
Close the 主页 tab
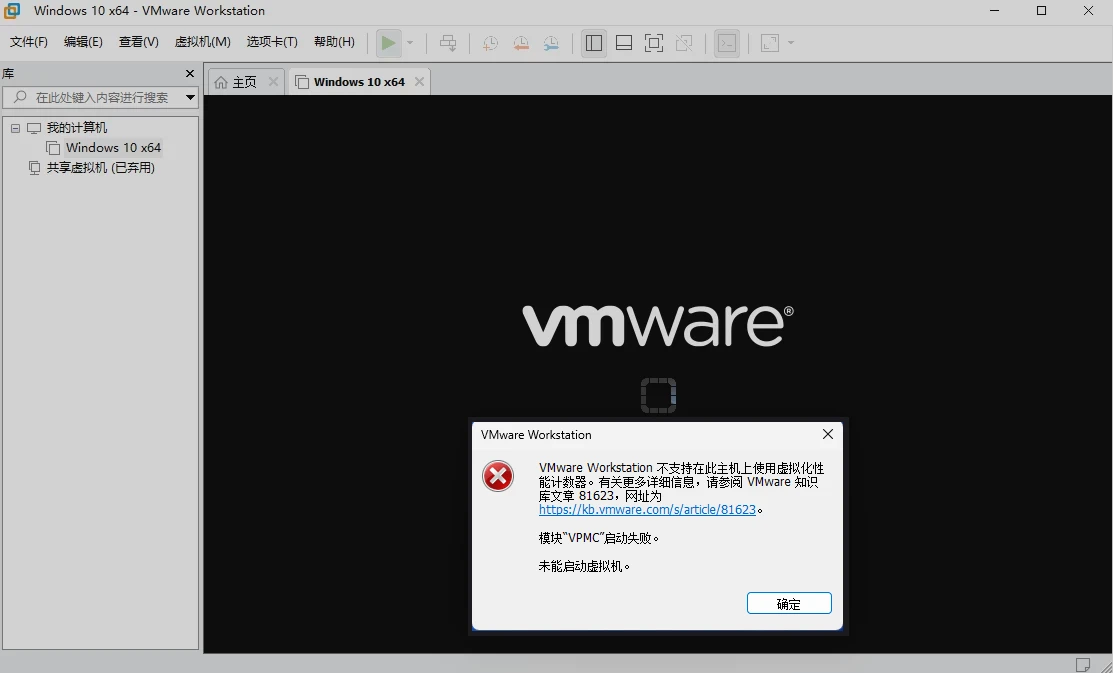[273, 82]
